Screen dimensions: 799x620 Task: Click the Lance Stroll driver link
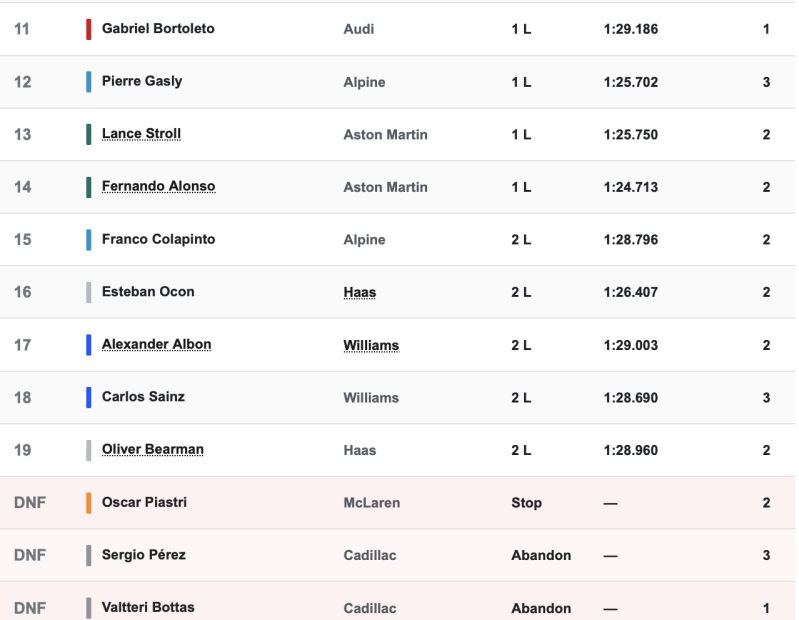point(141,133)
